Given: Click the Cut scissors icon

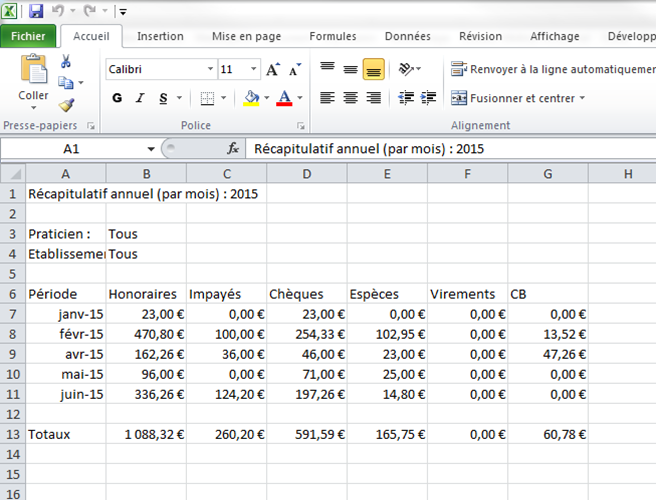Looking at the screenshot, I should click(x=66, y=62).
